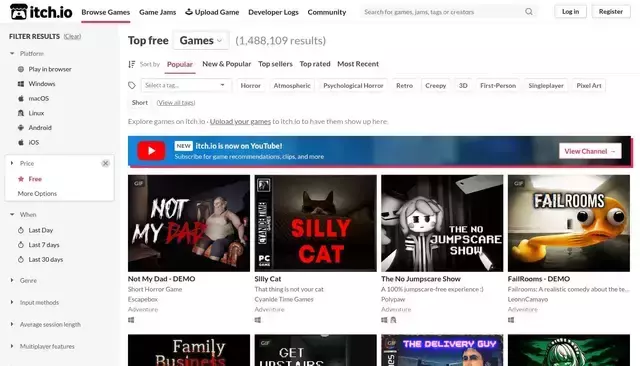Open More Options under Price
Viewport: 640px width, 366px height.
click(x=37, y=193)
